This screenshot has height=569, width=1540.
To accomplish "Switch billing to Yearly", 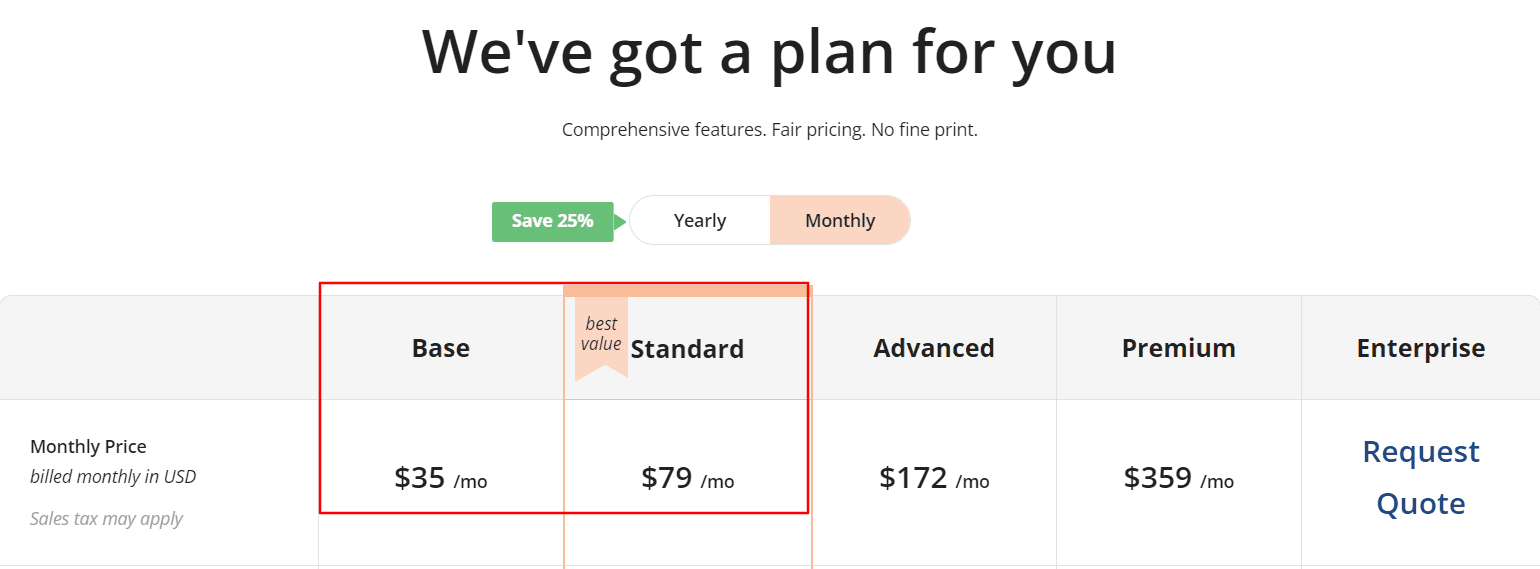I will pos(700,221).
